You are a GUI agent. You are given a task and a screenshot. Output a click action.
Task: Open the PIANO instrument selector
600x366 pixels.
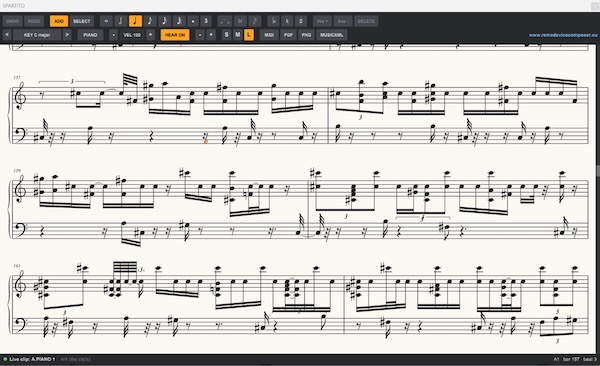(90, 35)
